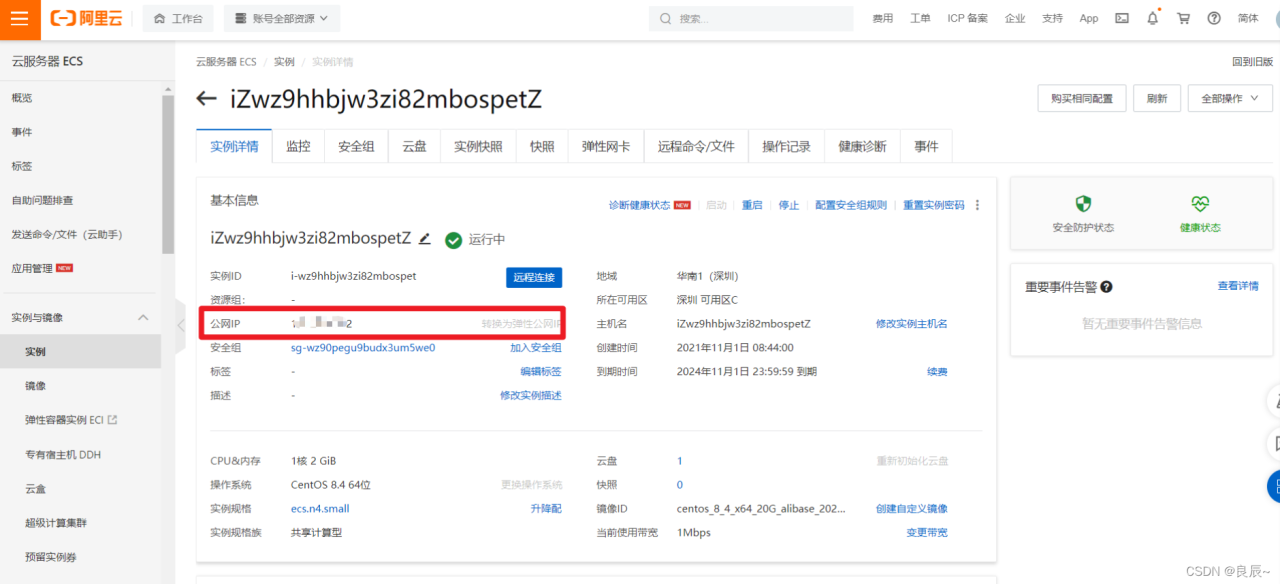This screenshot has width=1280, height=584.
Task: Expand the 账号全部资源 dropdown
Action: coord(281,19)
